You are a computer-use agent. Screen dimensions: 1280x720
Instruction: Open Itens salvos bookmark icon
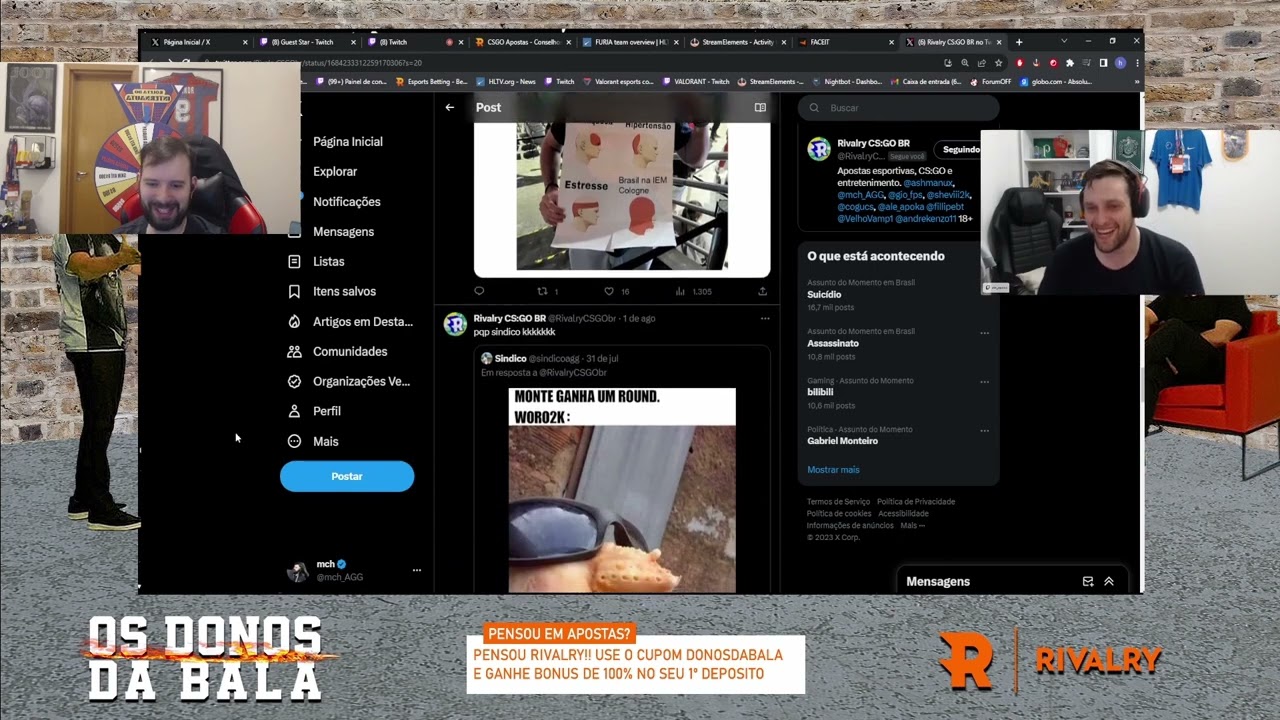(x=294, y=291)
